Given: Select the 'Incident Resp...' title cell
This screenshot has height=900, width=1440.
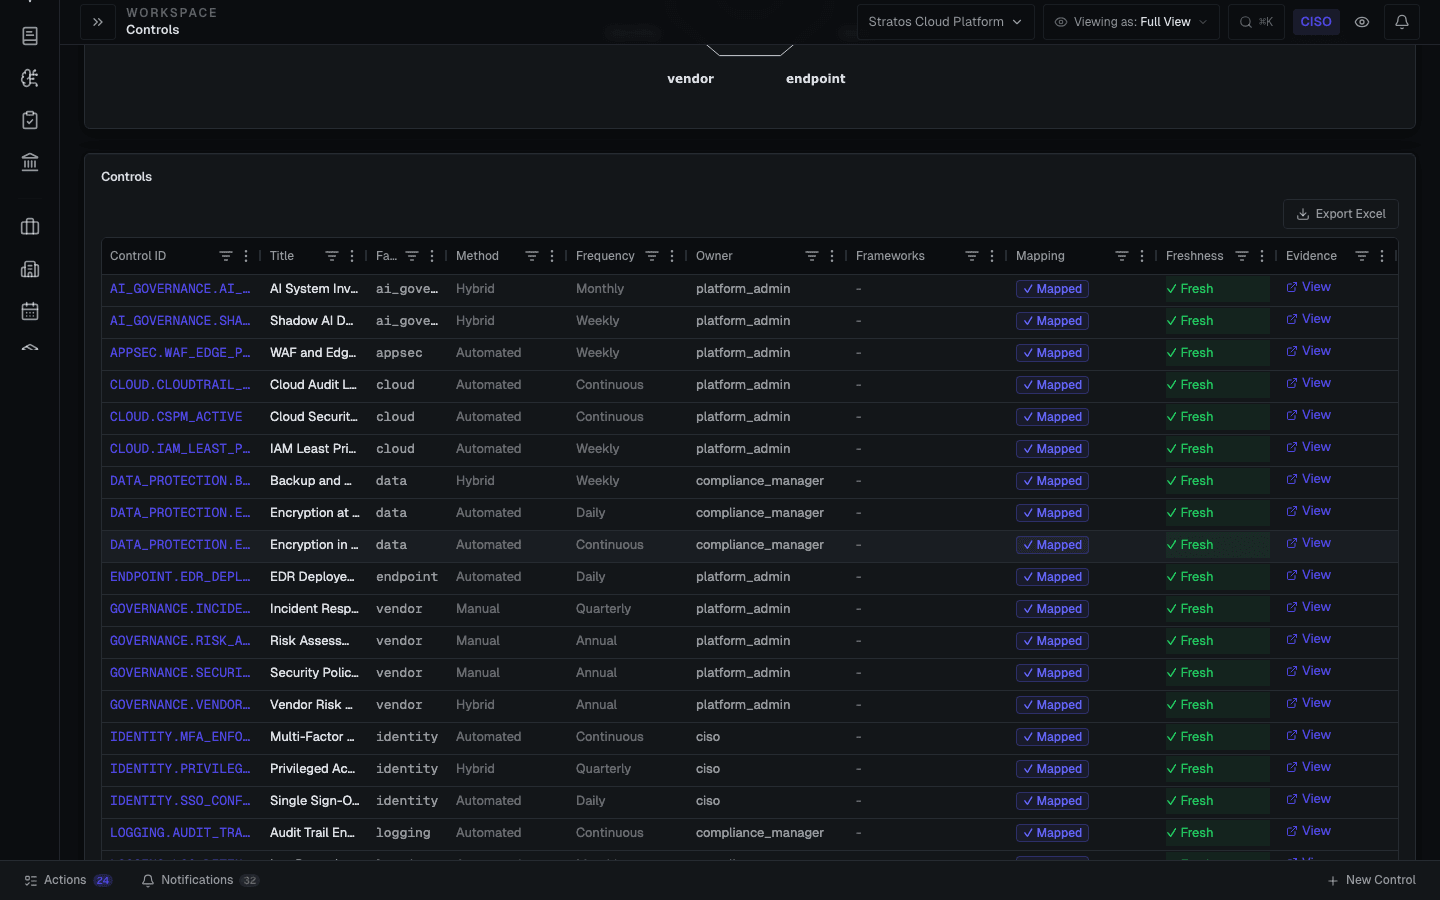Looking at the screenshot, I should [314, 609].
